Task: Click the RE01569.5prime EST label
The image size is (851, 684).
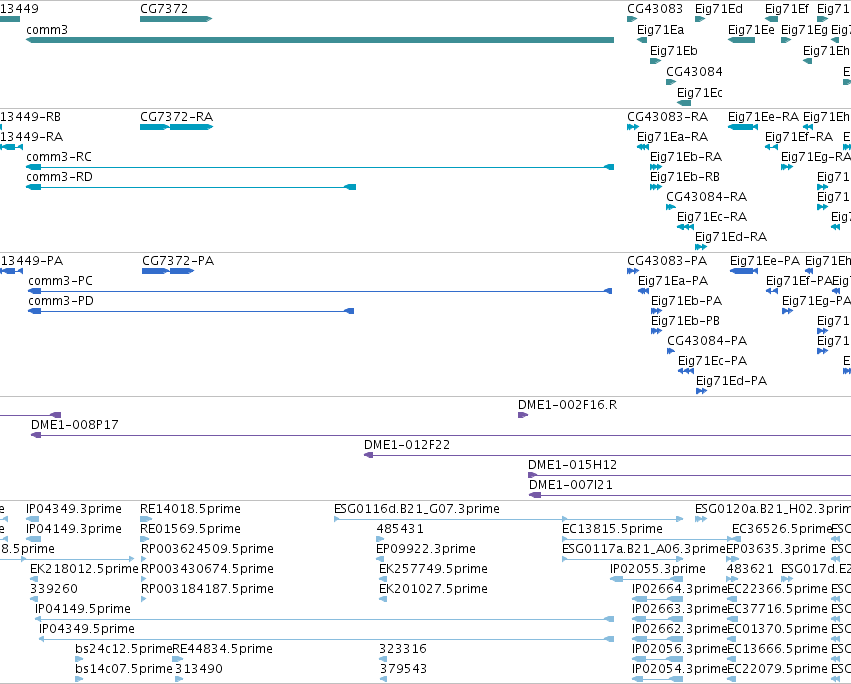Action: pyautogui.click(x=190, y=529)
